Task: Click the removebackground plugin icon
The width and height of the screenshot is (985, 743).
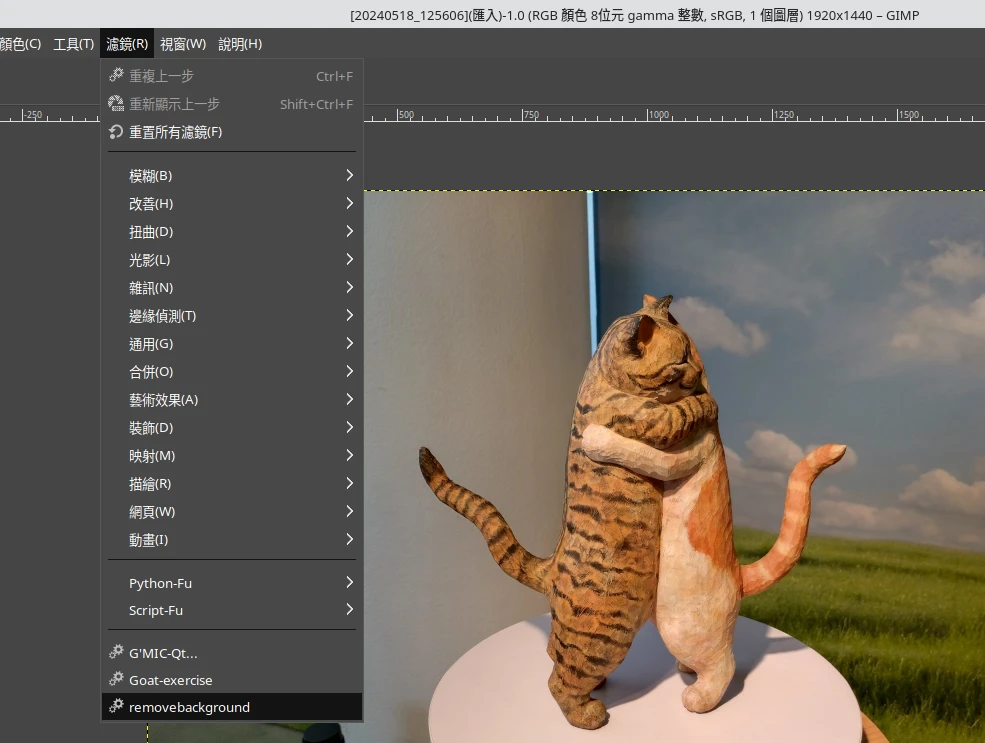Action: pyautogui.click(x=116, y=707)
